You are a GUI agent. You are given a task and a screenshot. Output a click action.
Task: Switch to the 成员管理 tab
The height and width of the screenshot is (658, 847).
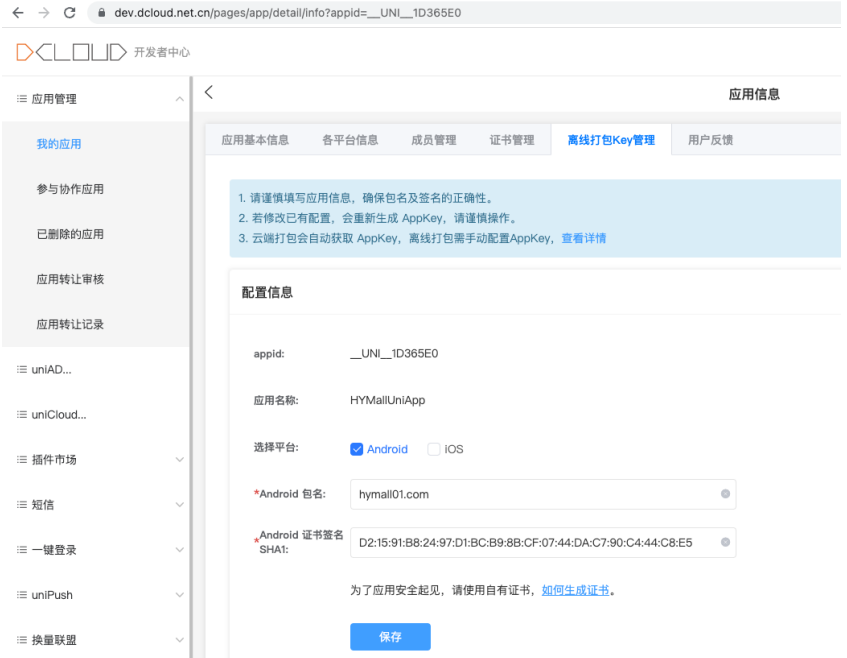(x=434, y=140)
